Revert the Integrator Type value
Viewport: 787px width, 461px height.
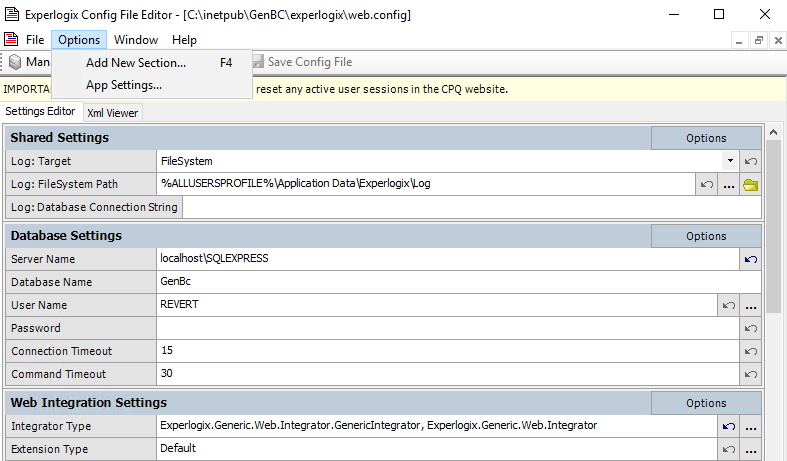tap(728, 426)
